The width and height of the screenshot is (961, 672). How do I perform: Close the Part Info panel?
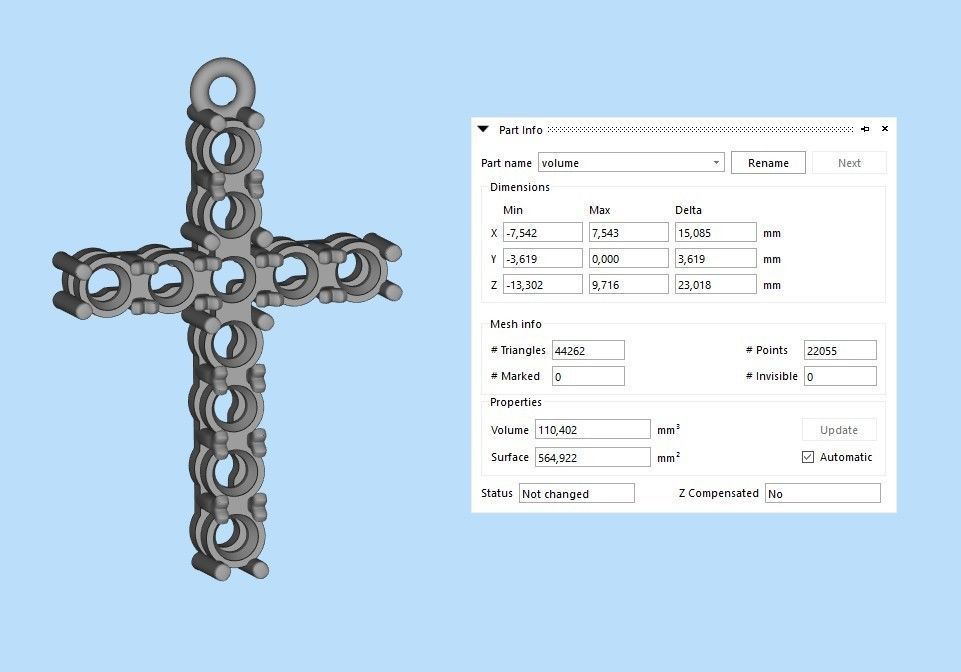pyautogui.click(x=885, y=129)
